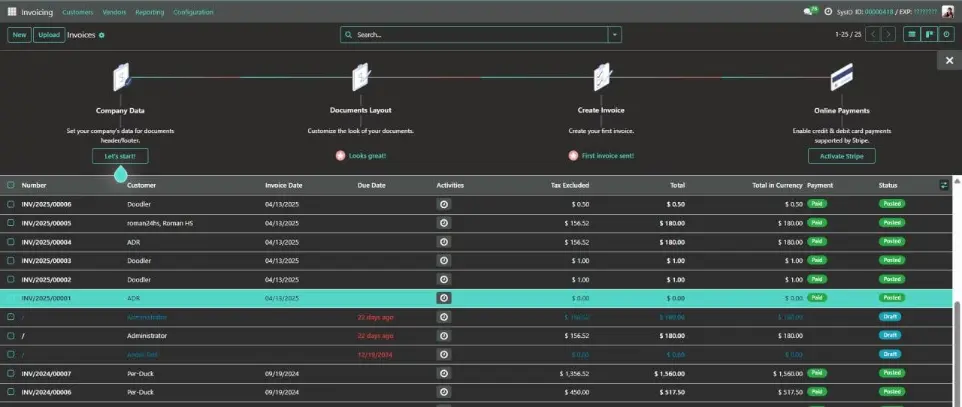Screen dimensions: 962x407
Task: Open the Reporting menu
Action: 149,12
